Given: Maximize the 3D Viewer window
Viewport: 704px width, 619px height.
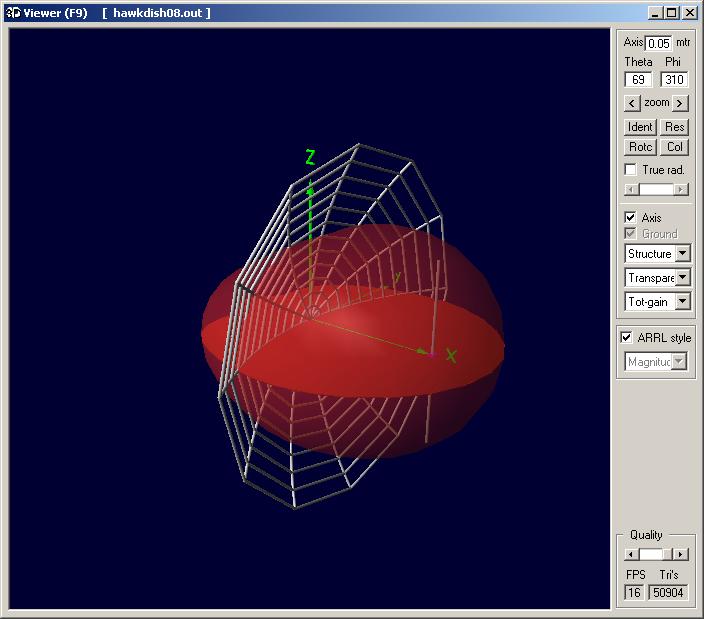Looking at the screenshot, I should pos(672,13).
